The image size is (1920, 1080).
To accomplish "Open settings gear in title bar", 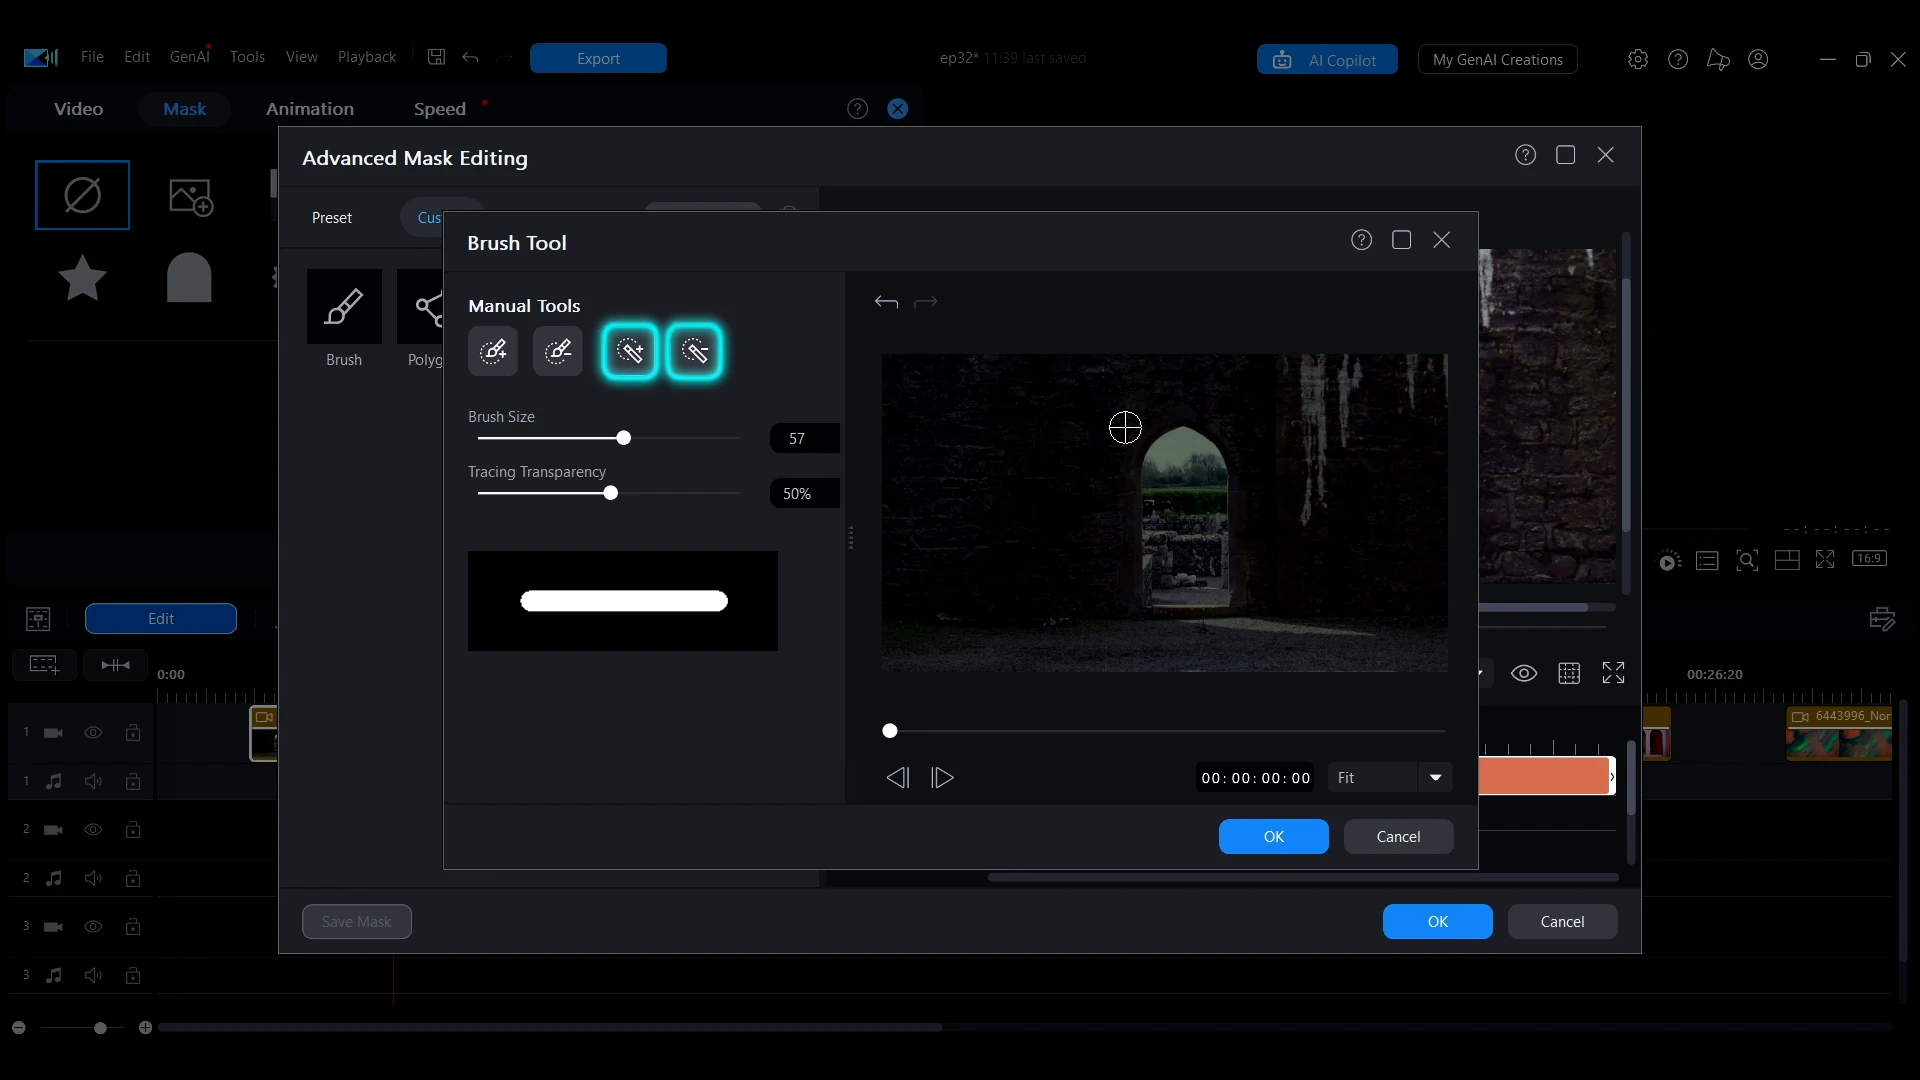I will coord(1638,59).
